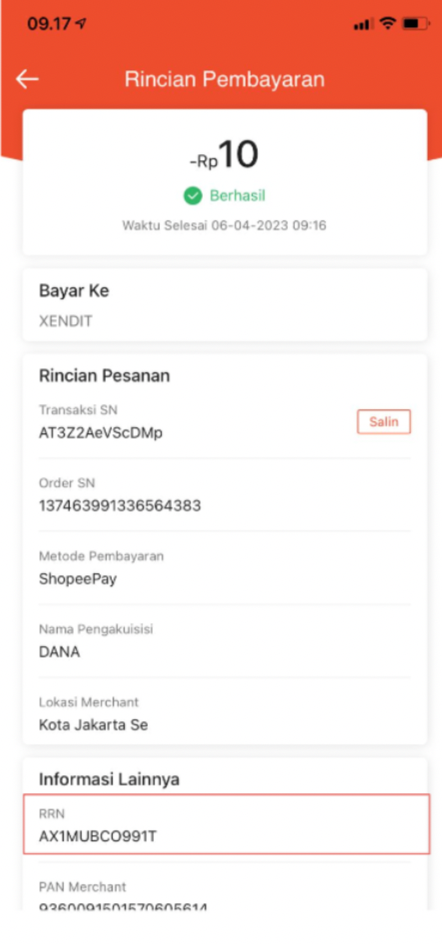The width and height of the screenshot is (442, 944).
Task: Tap the Metode Pembayaran ShopeePay row
Action: 225,567
